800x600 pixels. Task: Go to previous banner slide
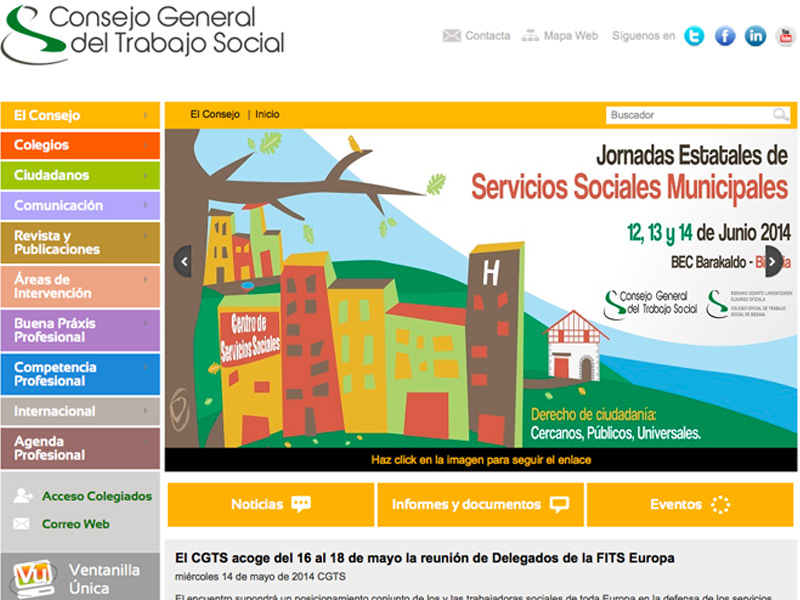182,261
